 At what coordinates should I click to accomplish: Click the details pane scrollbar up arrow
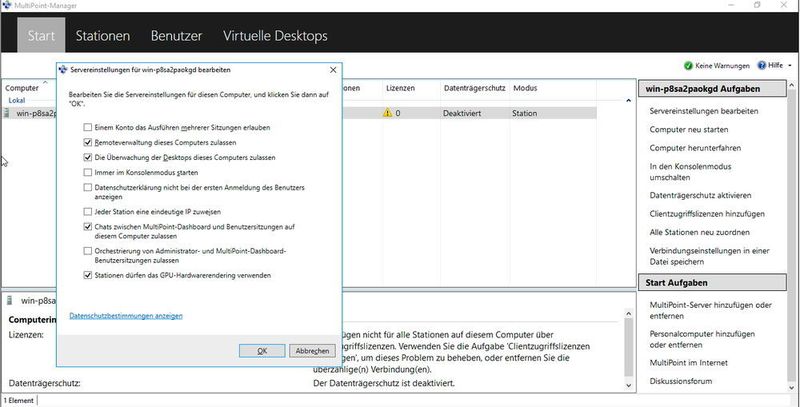coord(629,316)
